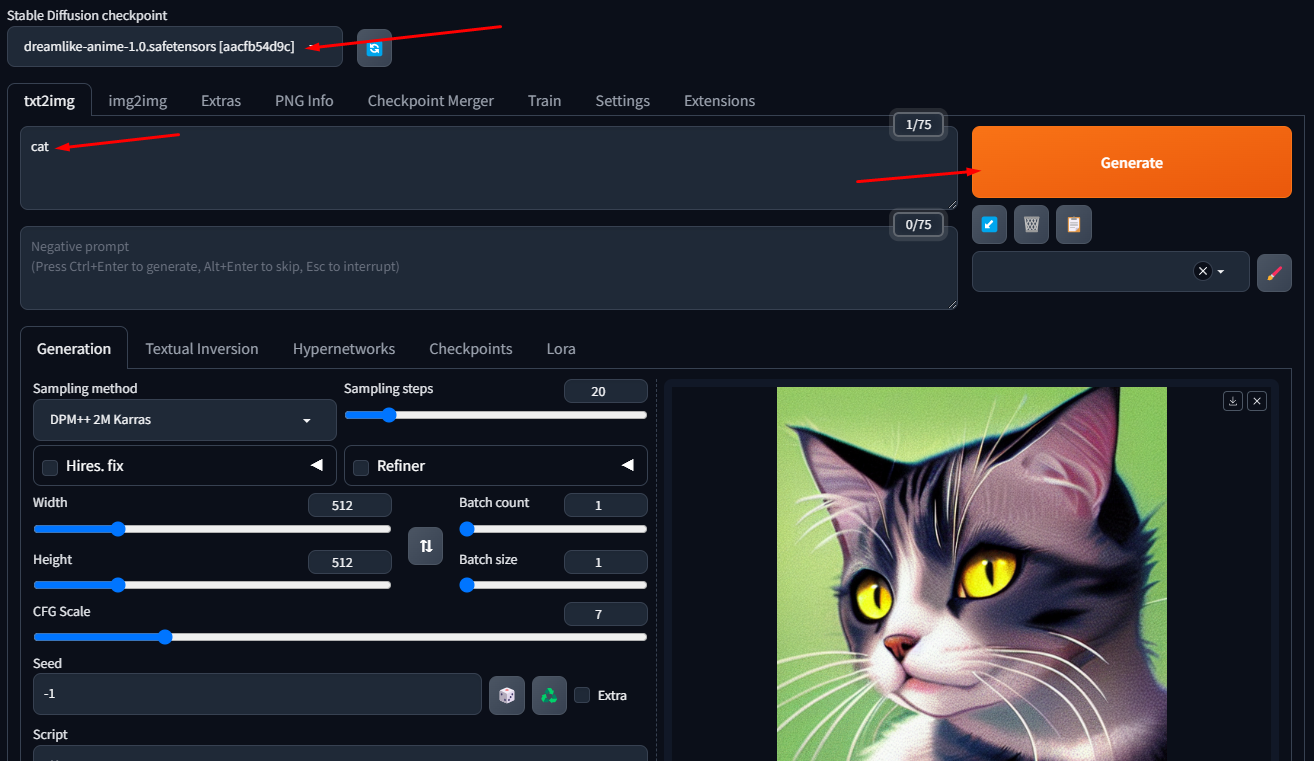The width and height of the screenshot is (1314, 761).
Task: Download the generated cat image
Action: tap(1233, 401)
